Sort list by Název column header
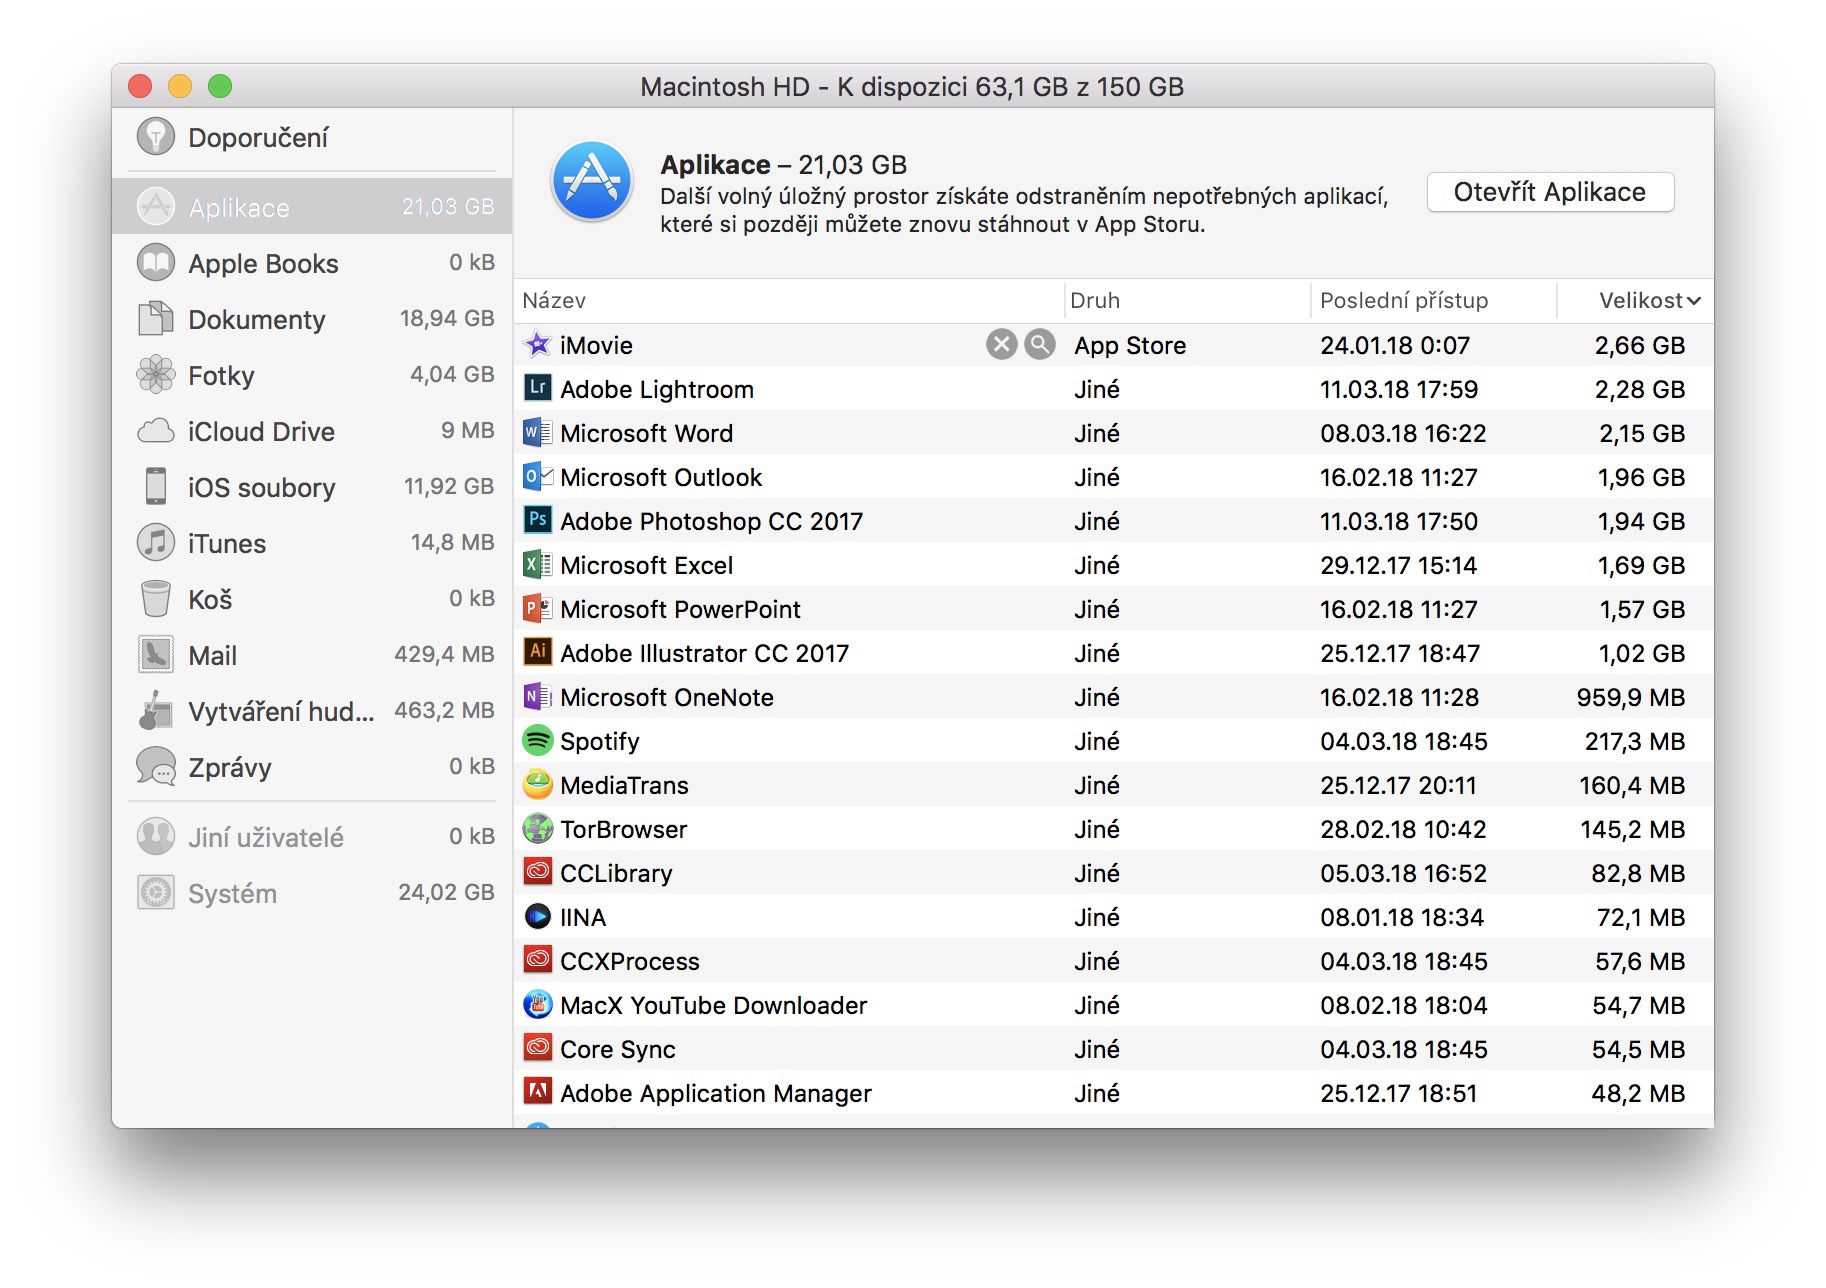 coord(554,301)
